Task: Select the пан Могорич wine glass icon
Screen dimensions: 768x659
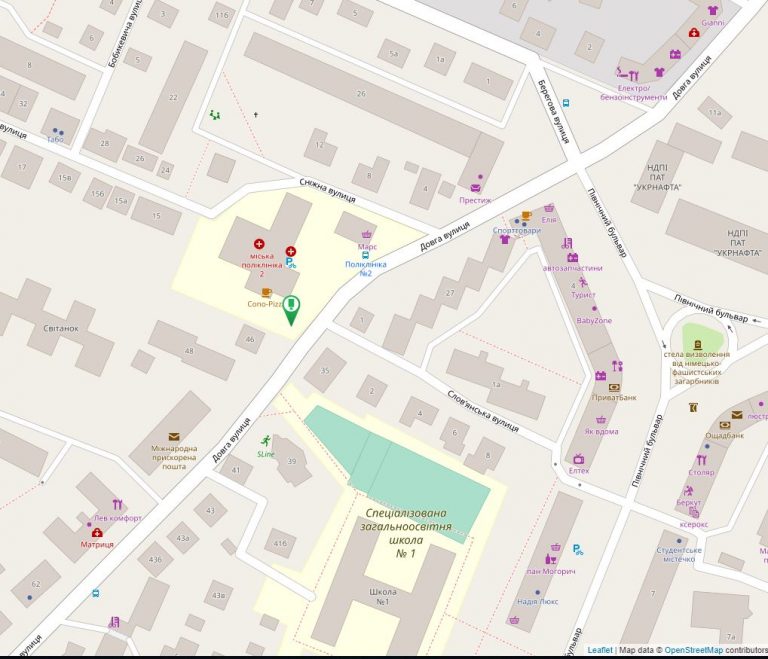Action: [551, 559]
